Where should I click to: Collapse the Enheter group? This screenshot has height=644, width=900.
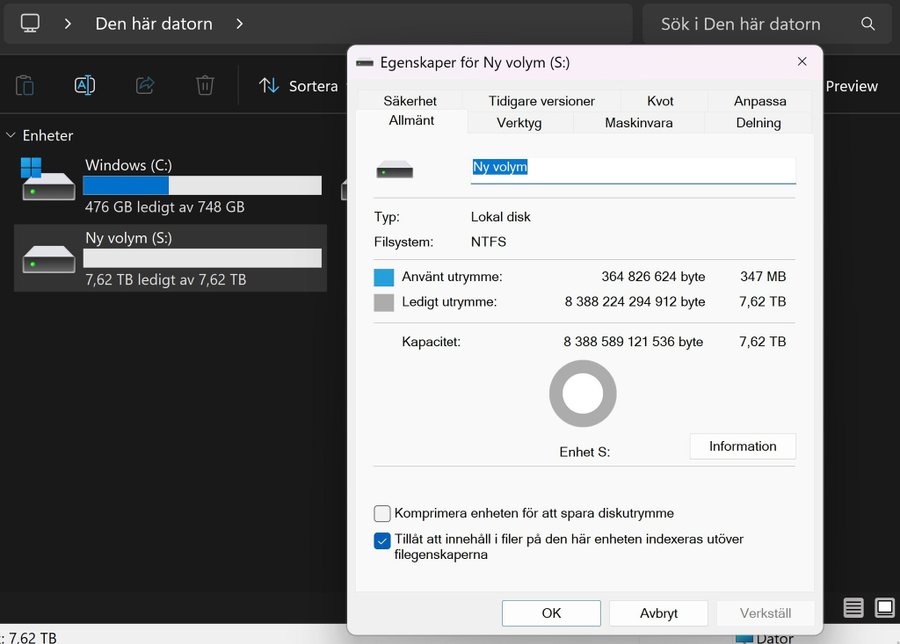tap(10, 135)
